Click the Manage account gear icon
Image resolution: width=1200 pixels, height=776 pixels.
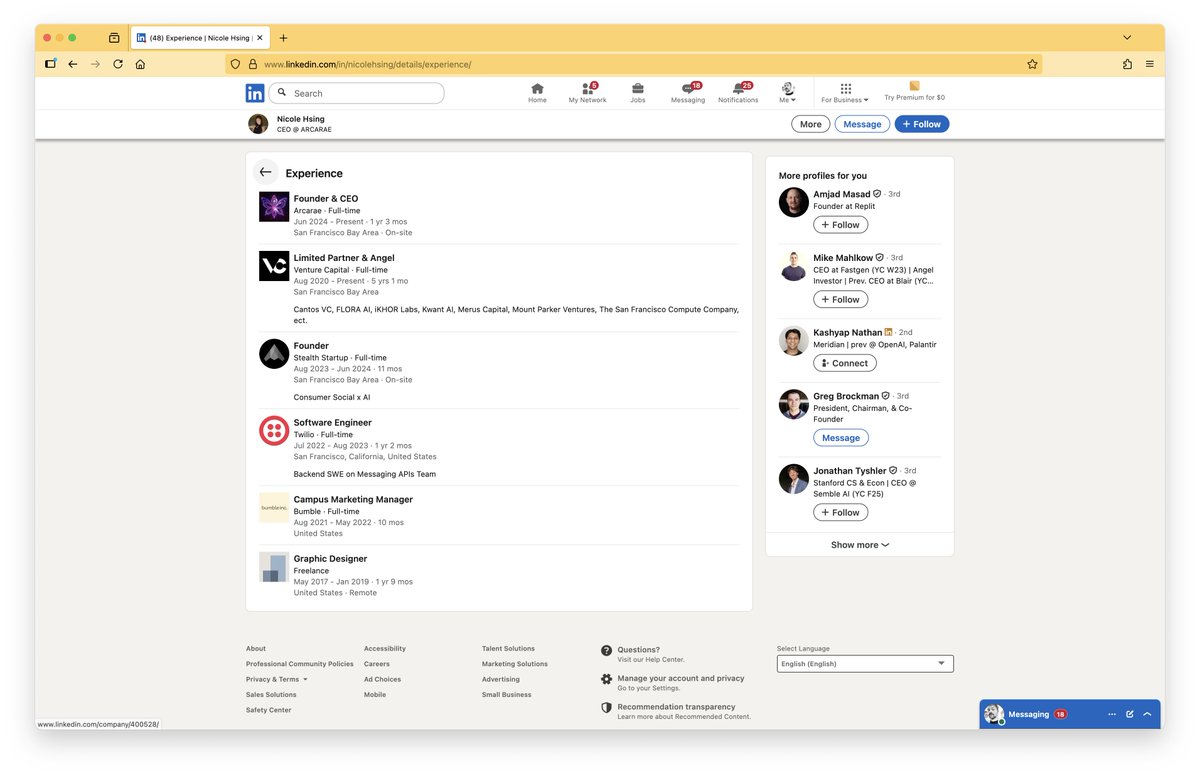click(606, 679)
